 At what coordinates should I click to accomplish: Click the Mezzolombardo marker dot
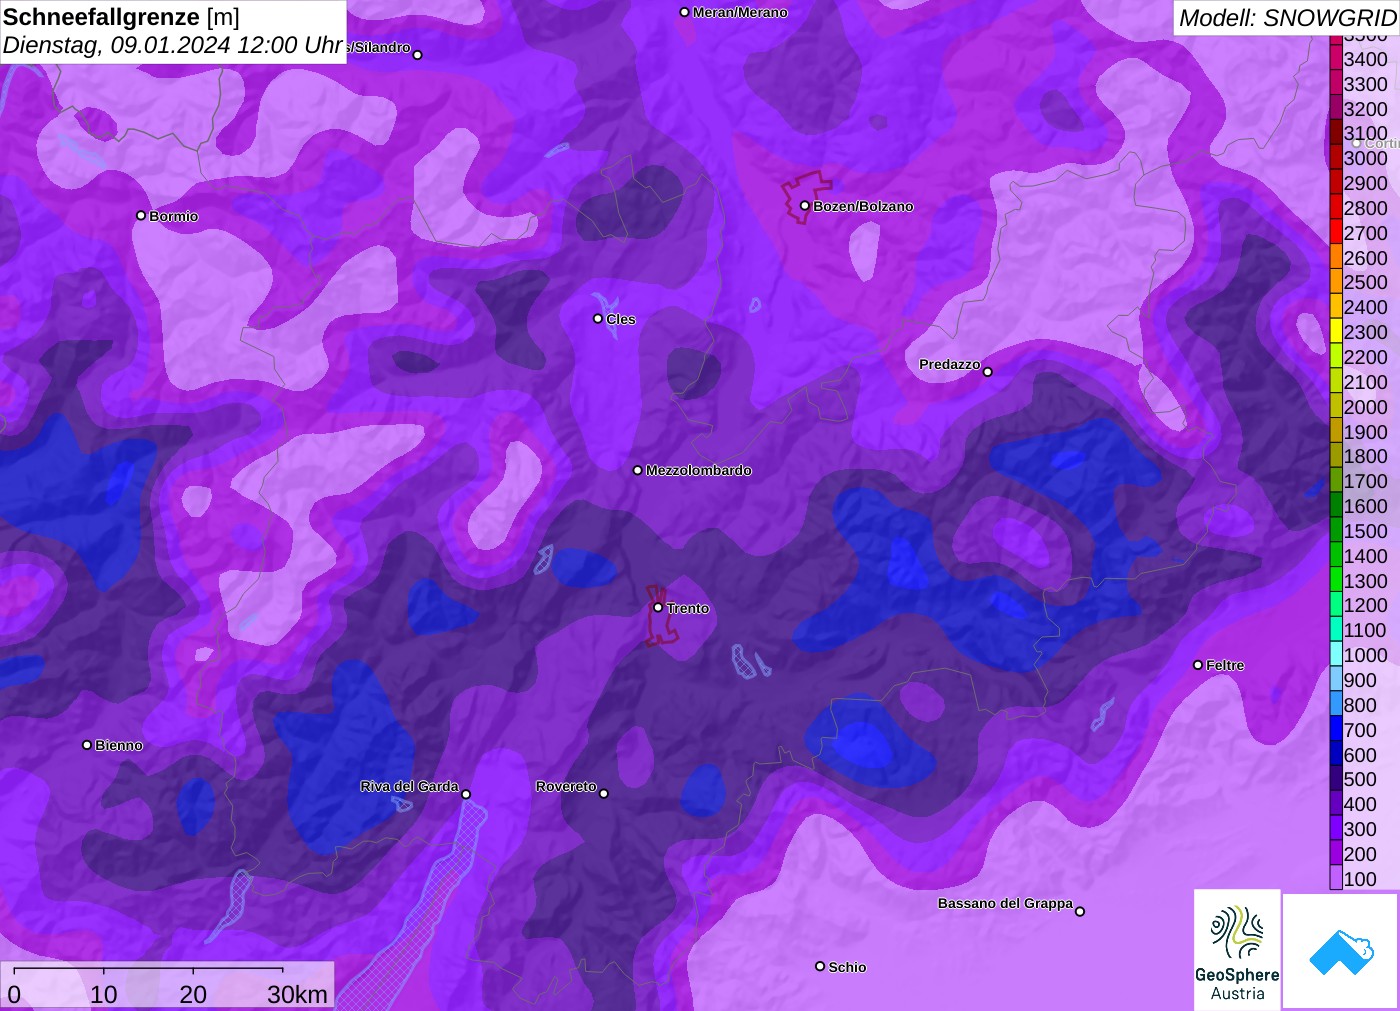pos(638,470)
